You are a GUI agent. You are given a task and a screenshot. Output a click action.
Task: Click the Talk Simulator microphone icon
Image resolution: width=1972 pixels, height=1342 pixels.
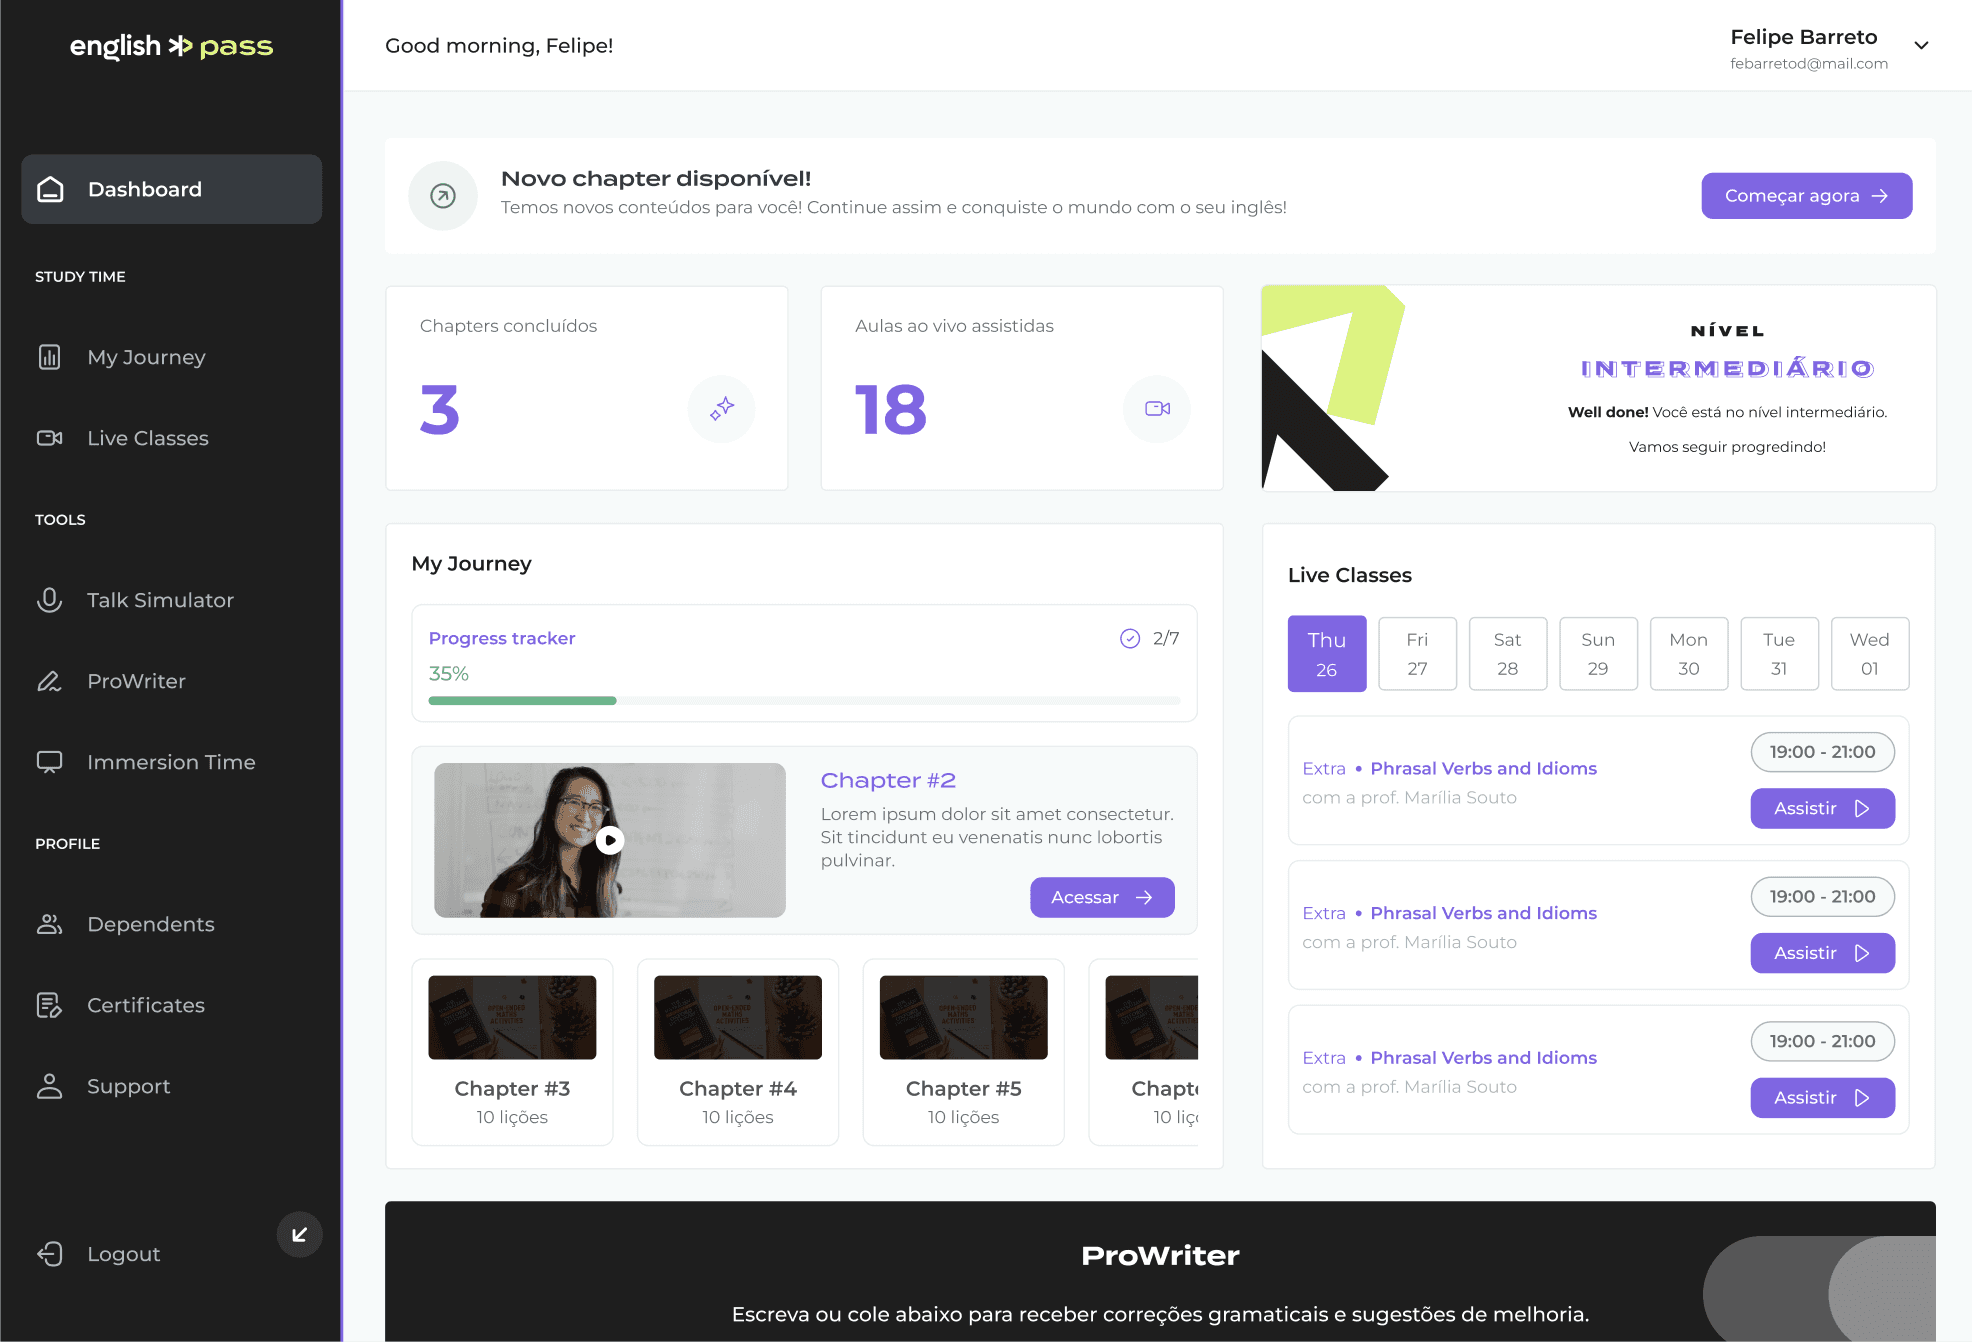click(x=49, y=600)
